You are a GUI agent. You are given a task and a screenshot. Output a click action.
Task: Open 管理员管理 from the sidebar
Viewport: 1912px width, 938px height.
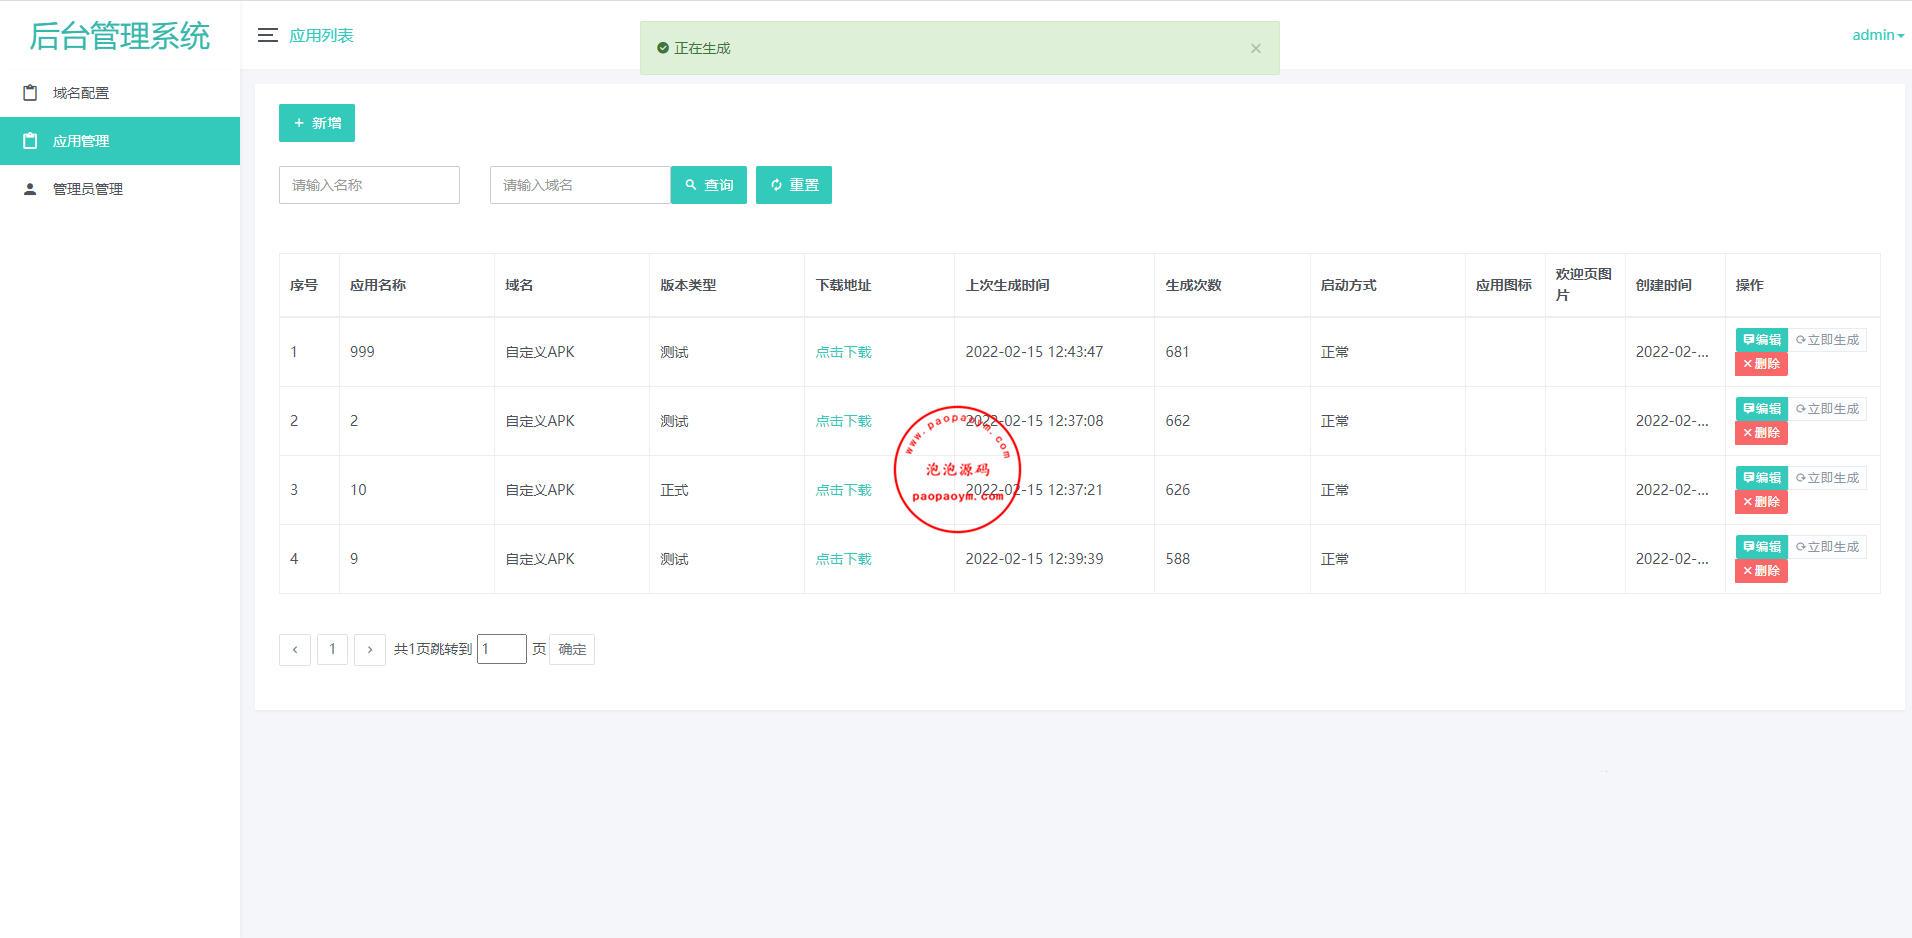click(x=88, y=188)
